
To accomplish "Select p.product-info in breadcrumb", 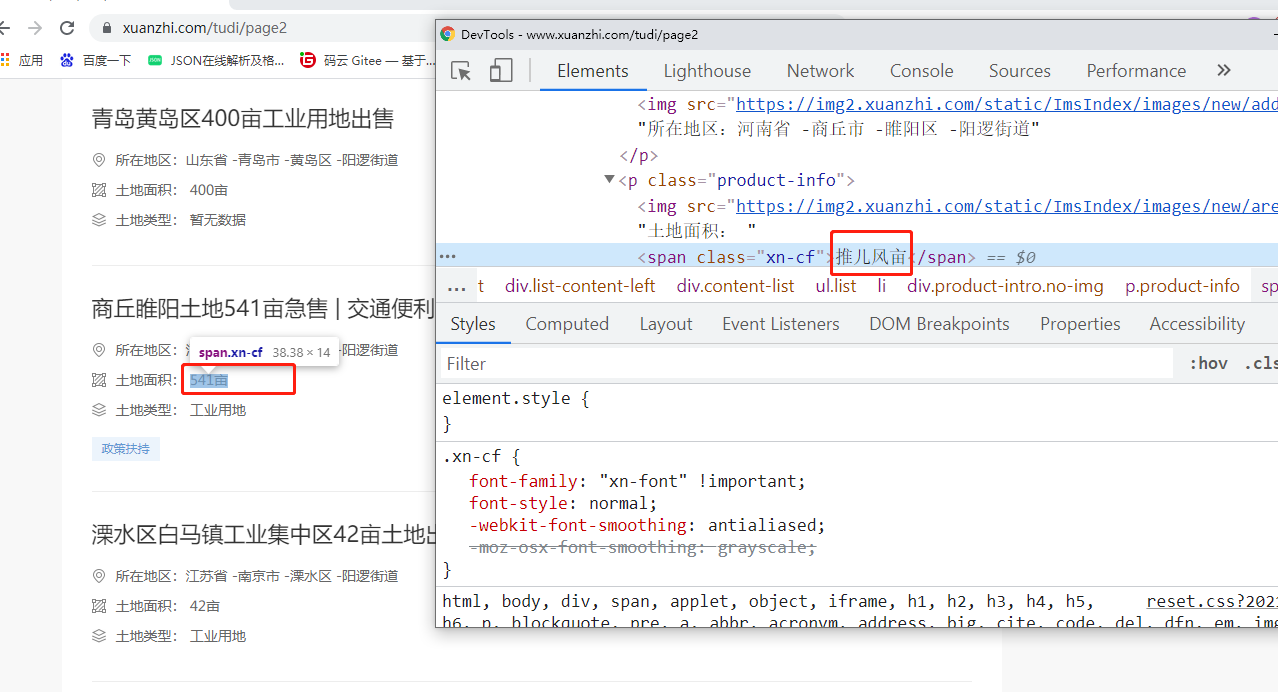I will (x=1183, y=286).
